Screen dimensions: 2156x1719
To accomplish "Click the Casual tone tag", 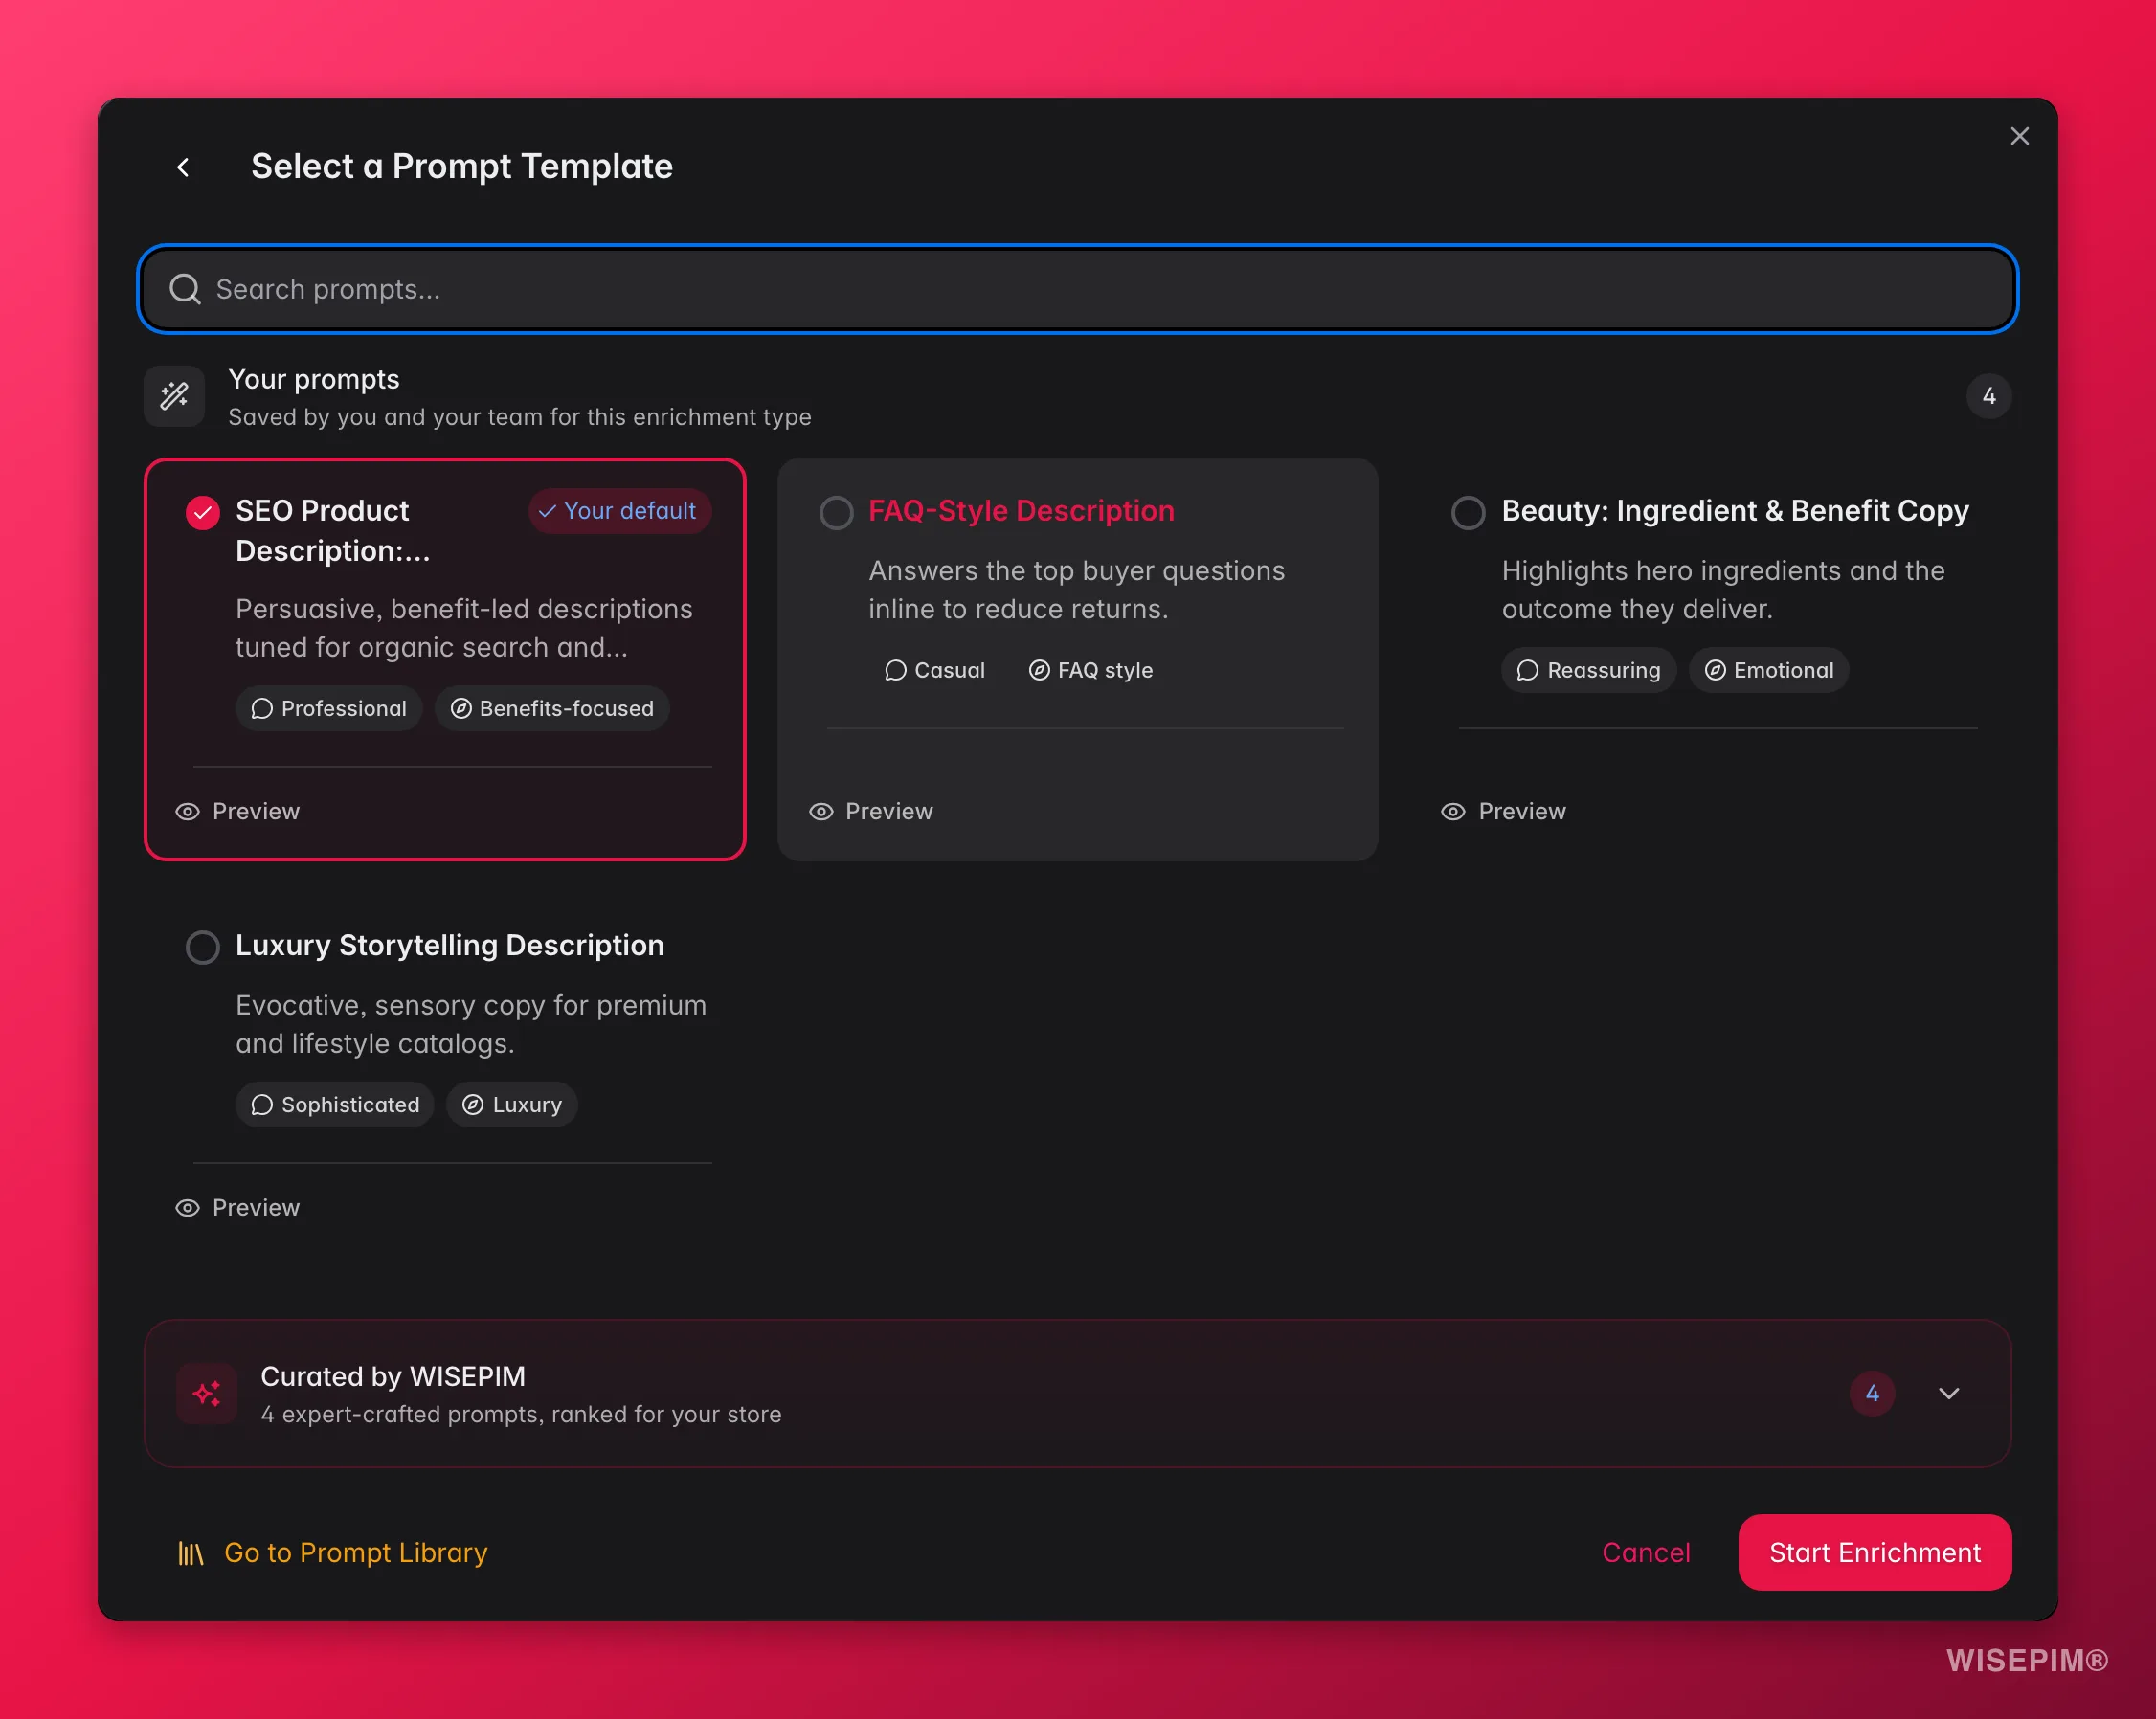I will point(934,670).
